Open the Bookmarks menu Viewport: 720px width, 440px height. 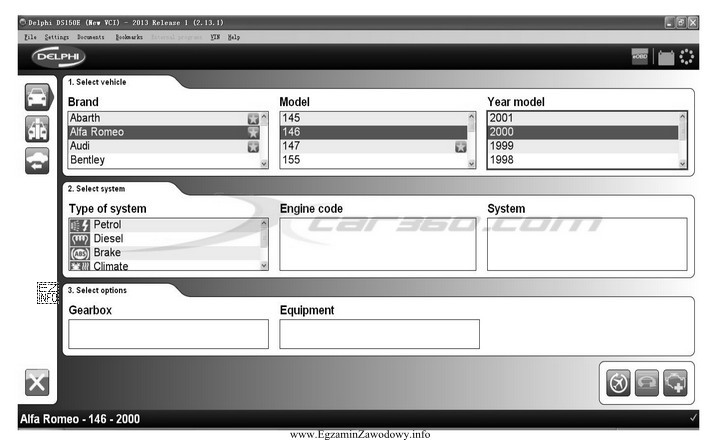(129, 37)
